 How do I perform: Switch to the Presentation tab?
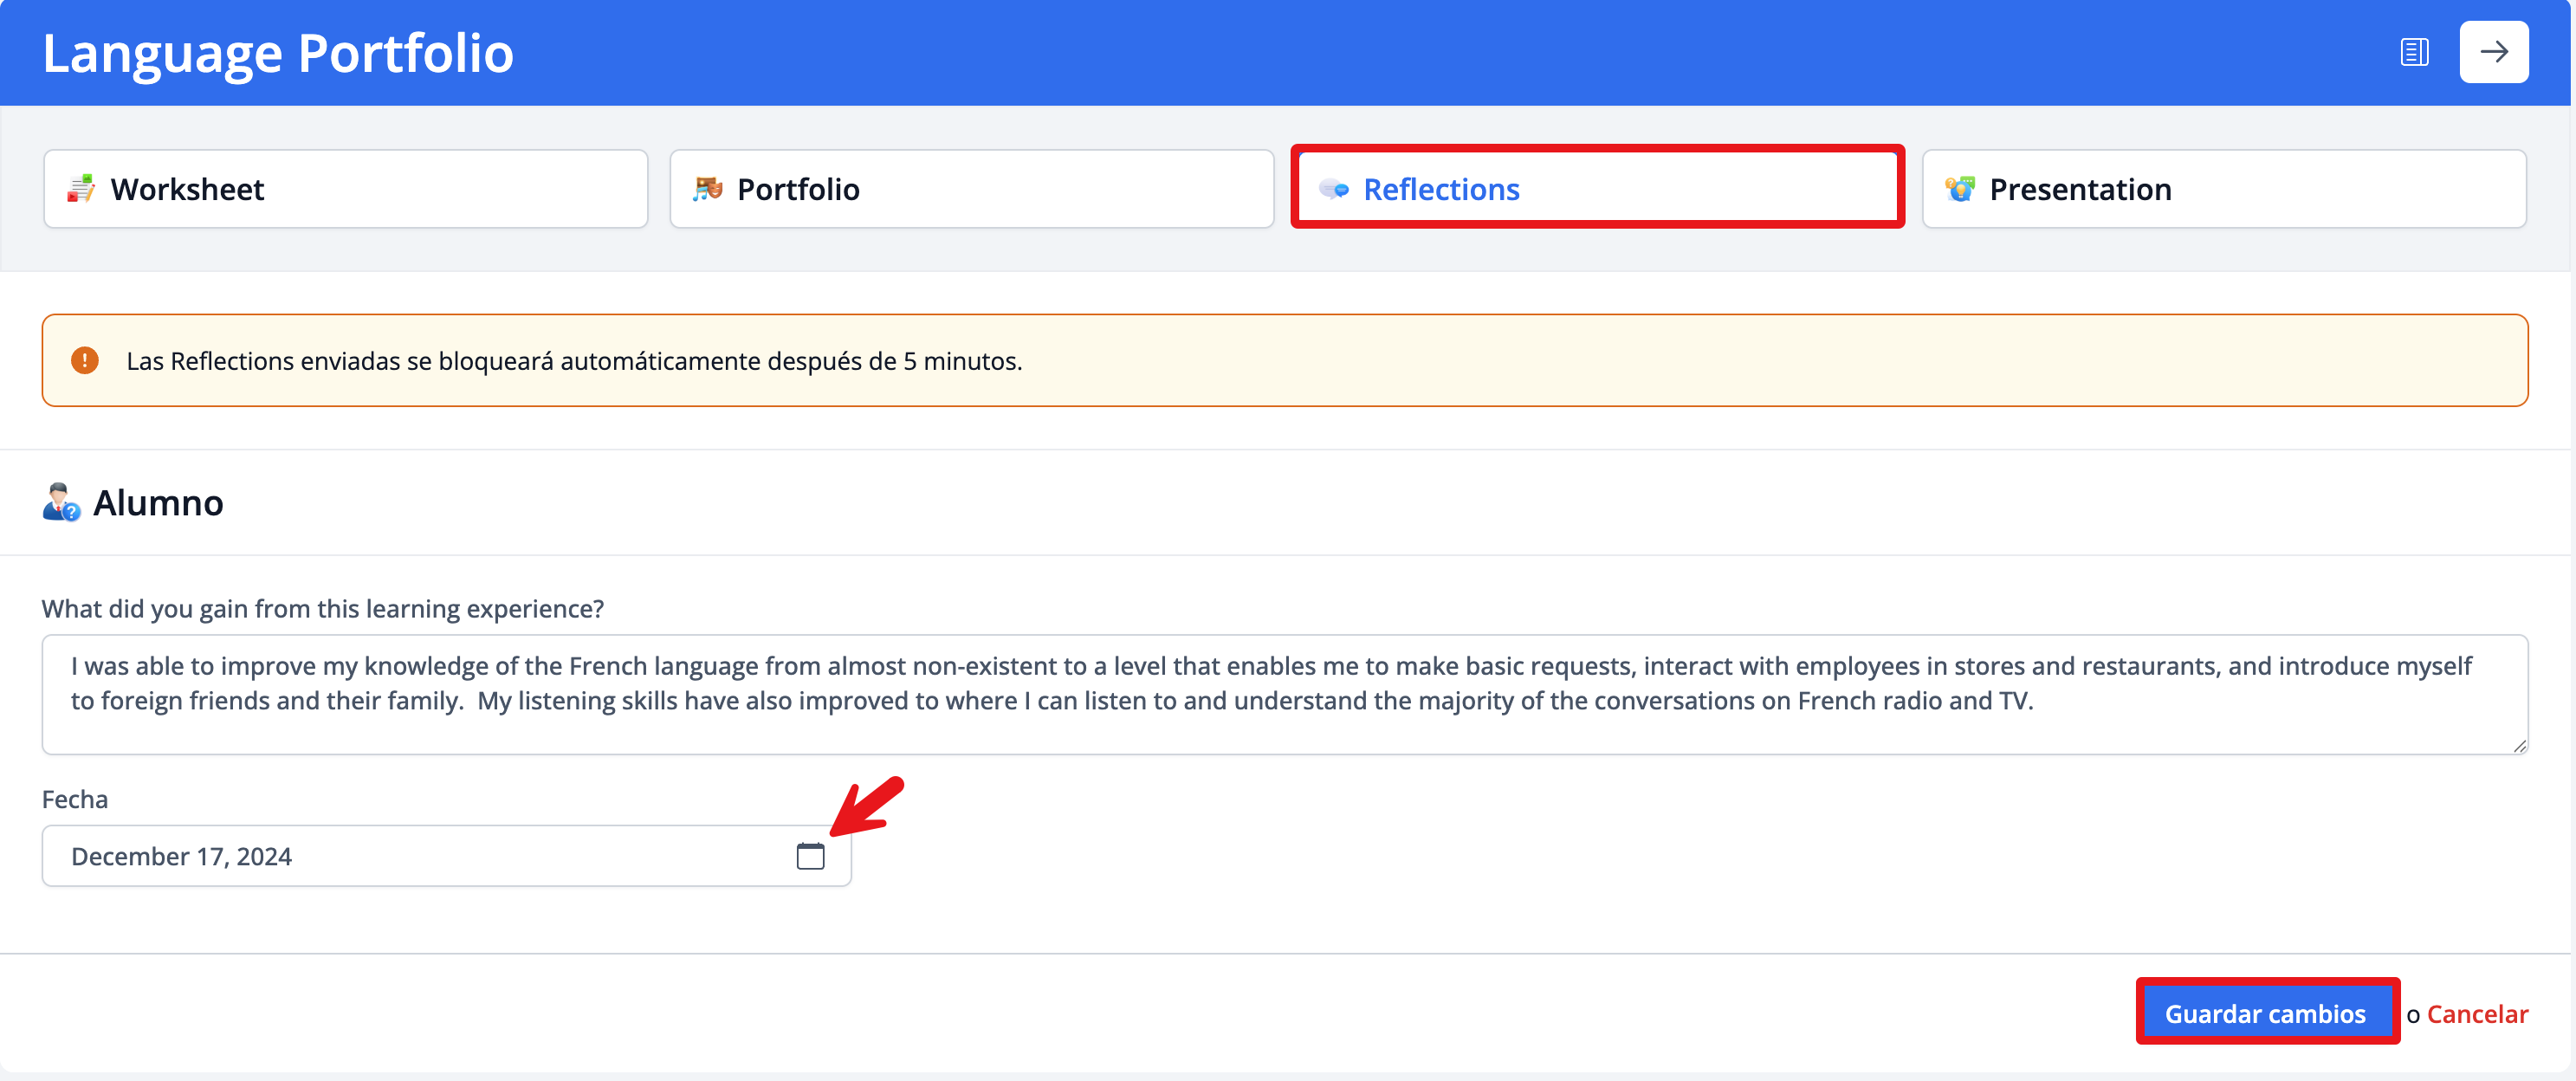pyautogui.click(x=2223, y=189)
